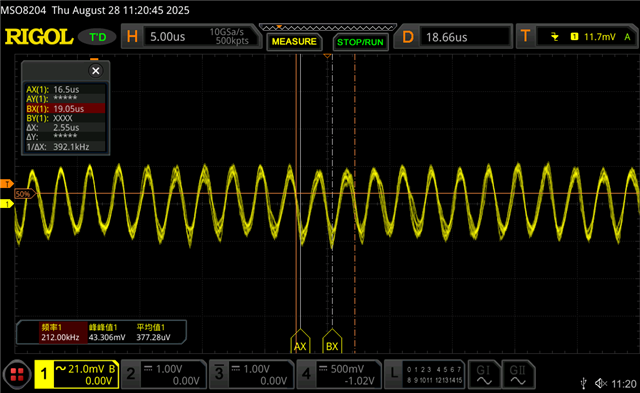This screenshot has width=640, height=393.
Task: Toggle channel 3 tab at 1.00V
Action: (252, 374)
